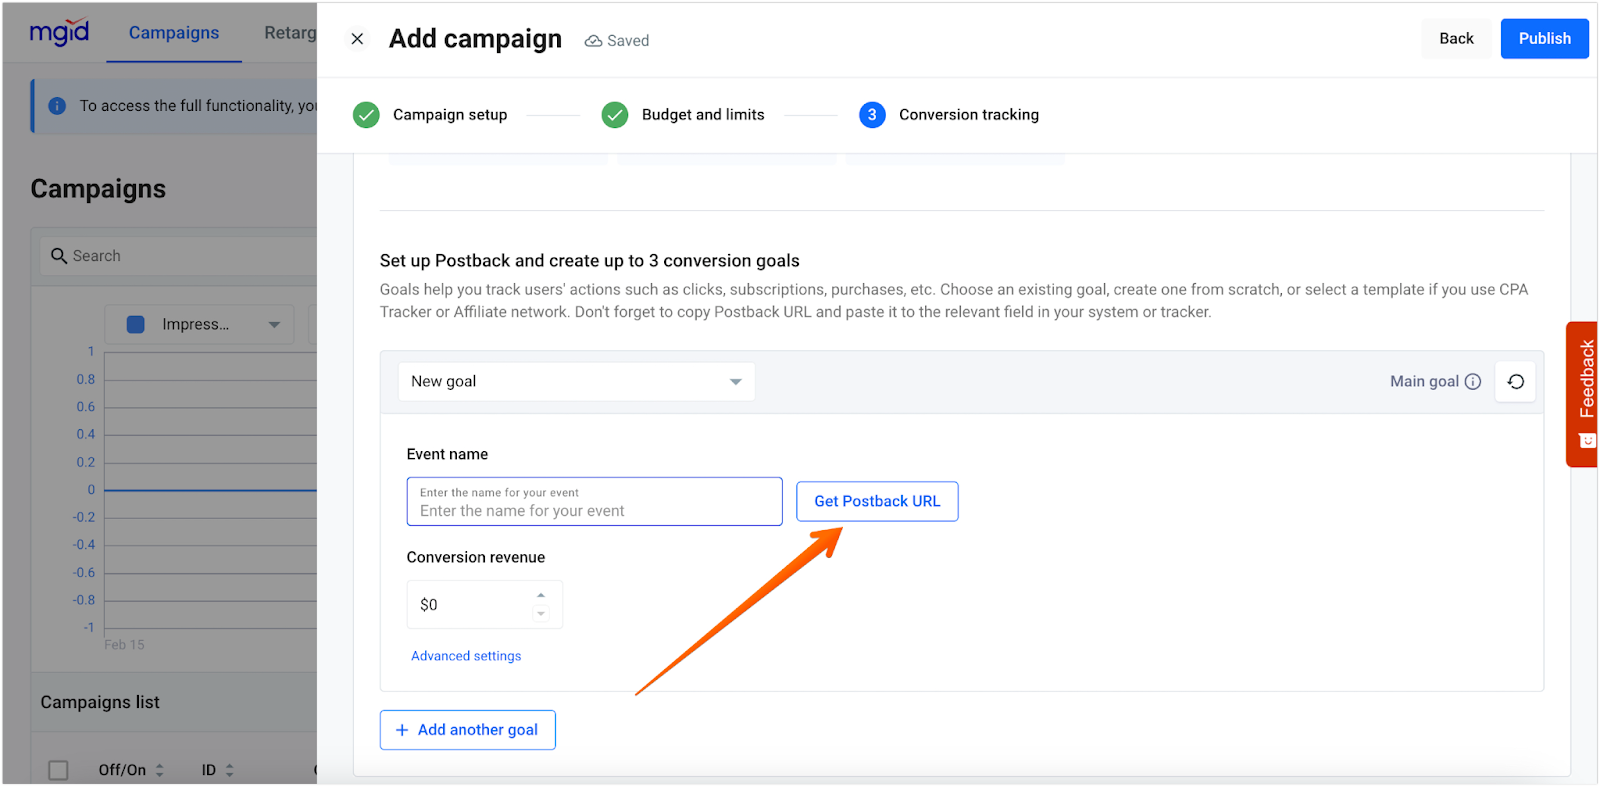Publish the campaign
This screenshot has width=1600, height=787.
[x=1544, y=39]
